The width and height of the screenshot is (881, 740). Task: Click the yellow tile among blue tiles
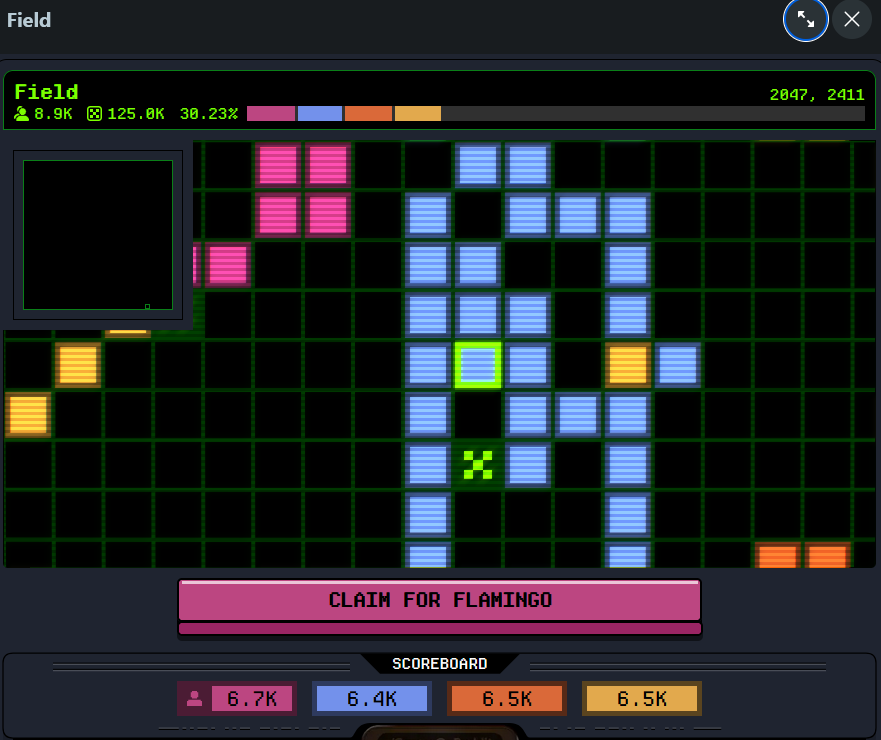click(628, 365)
